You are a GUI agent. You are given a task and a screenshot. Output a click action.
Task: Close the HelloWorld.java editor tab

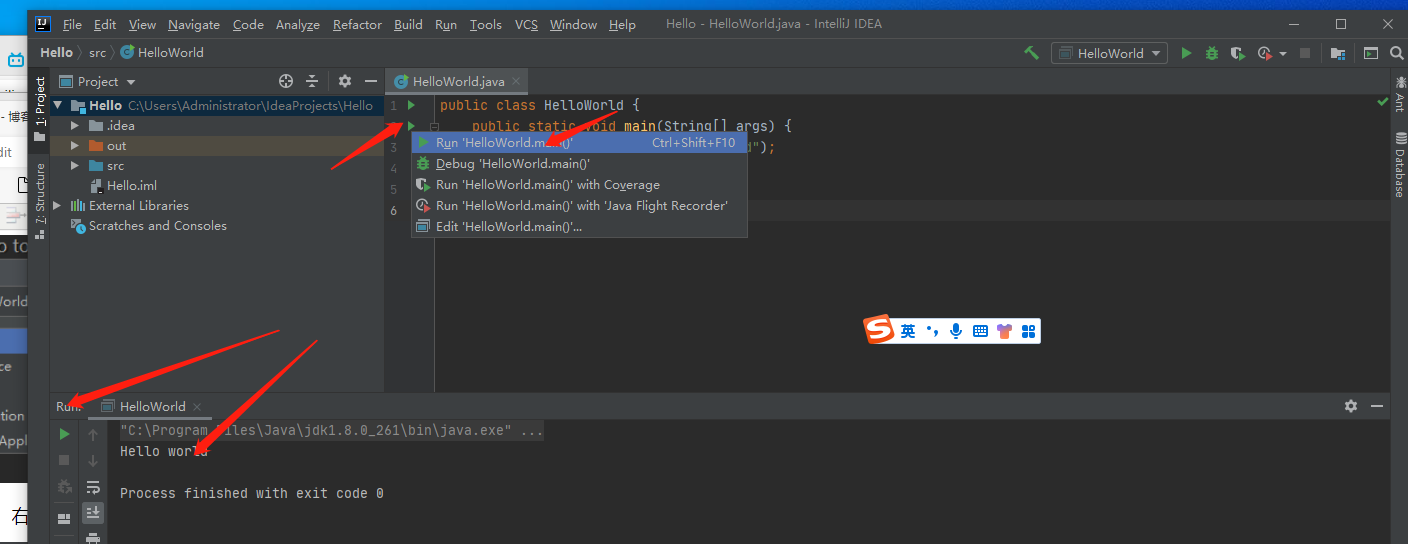tap(516, 81)
